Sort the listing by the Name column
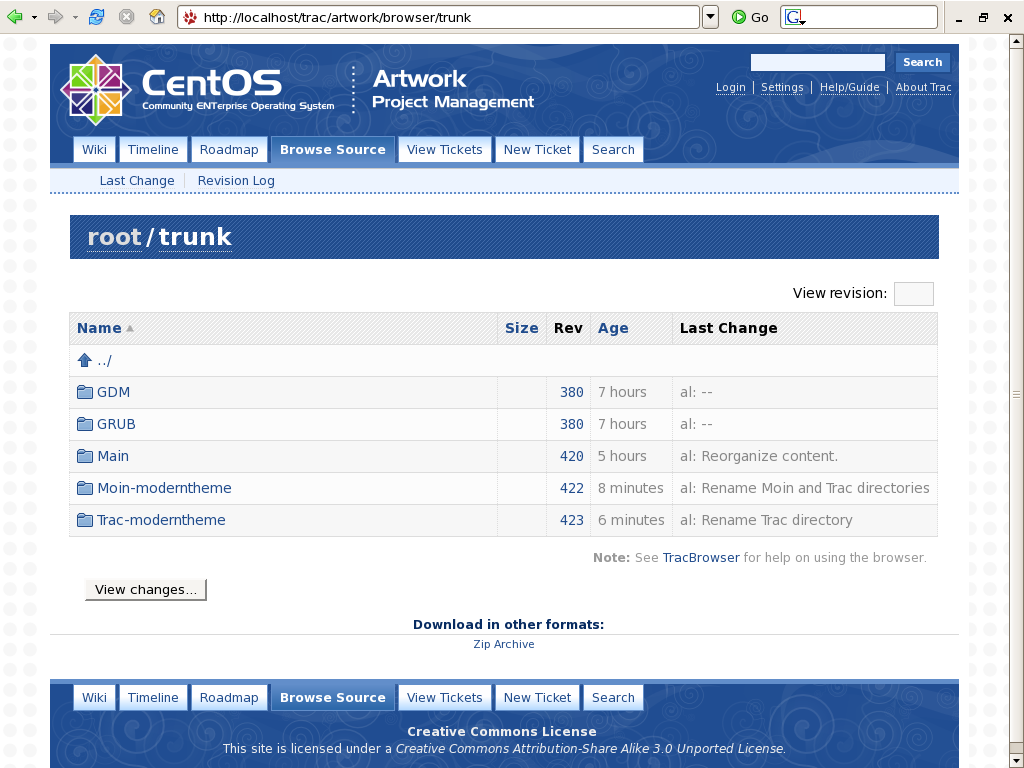The width and height of the screenshot is (1024, 768). (x=99, y=328)
